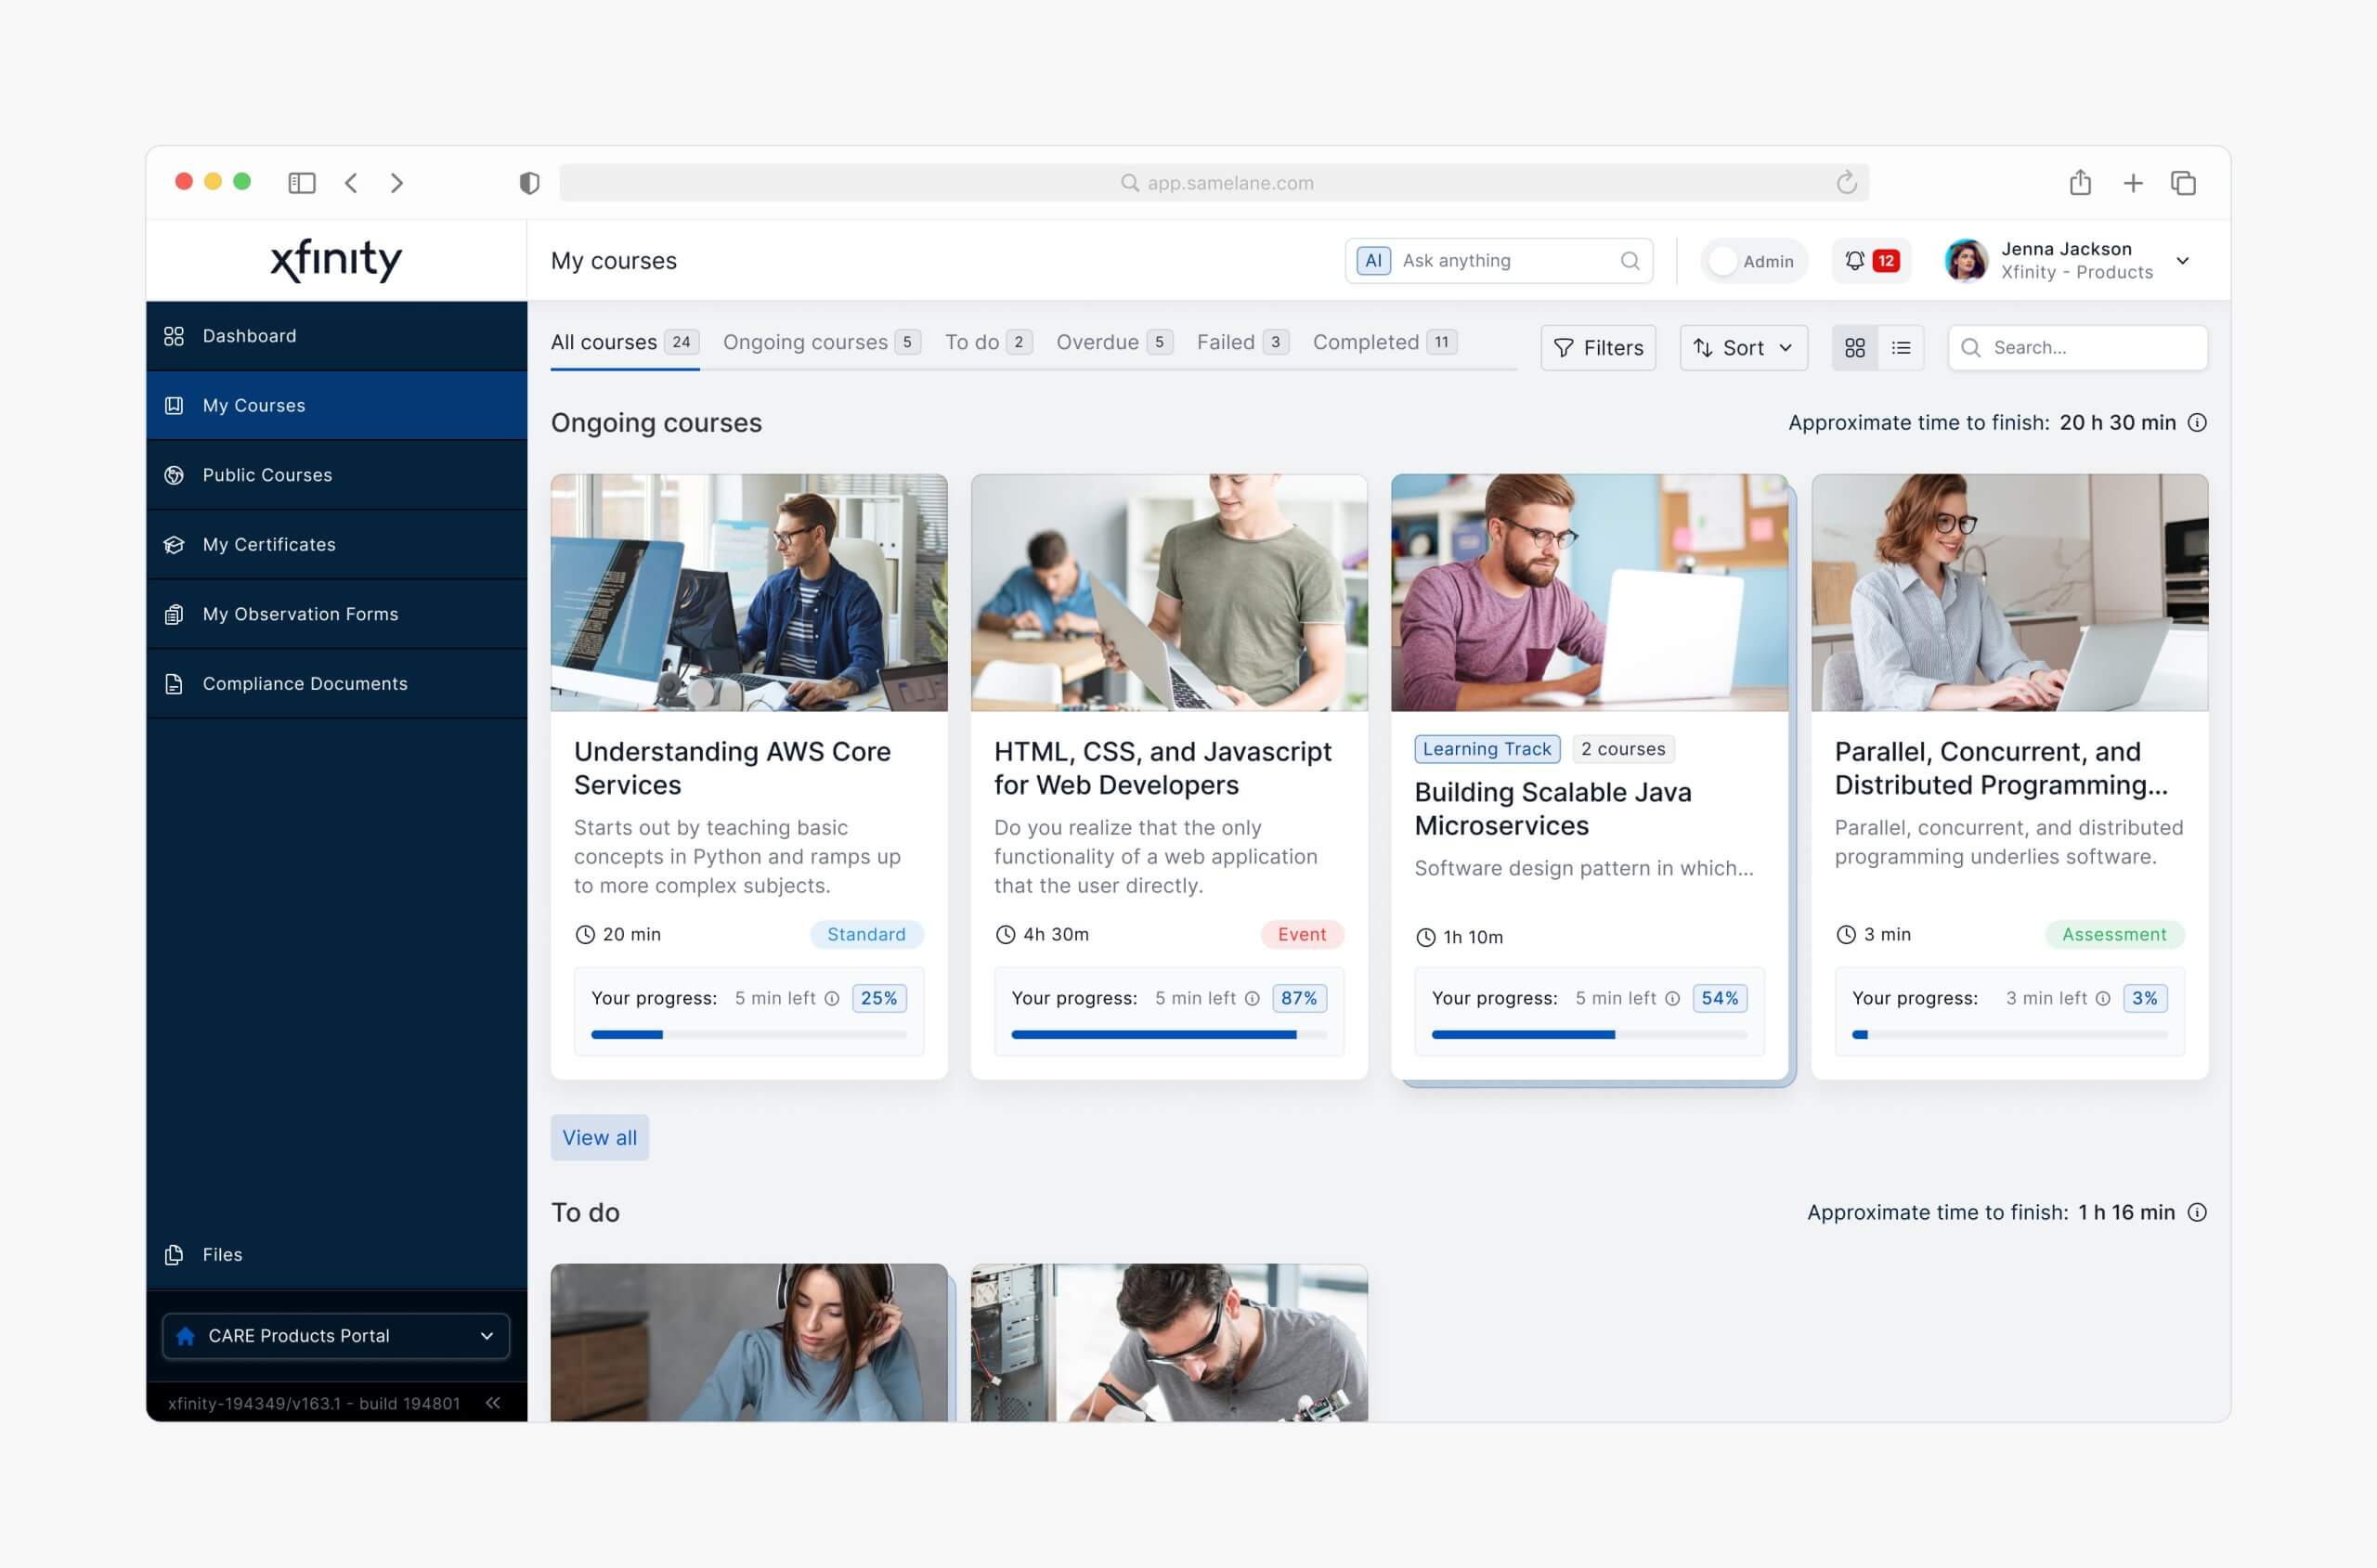Click the AI Ask anything field
Screen dimensions: 2377x1568
pos(1499,261)
